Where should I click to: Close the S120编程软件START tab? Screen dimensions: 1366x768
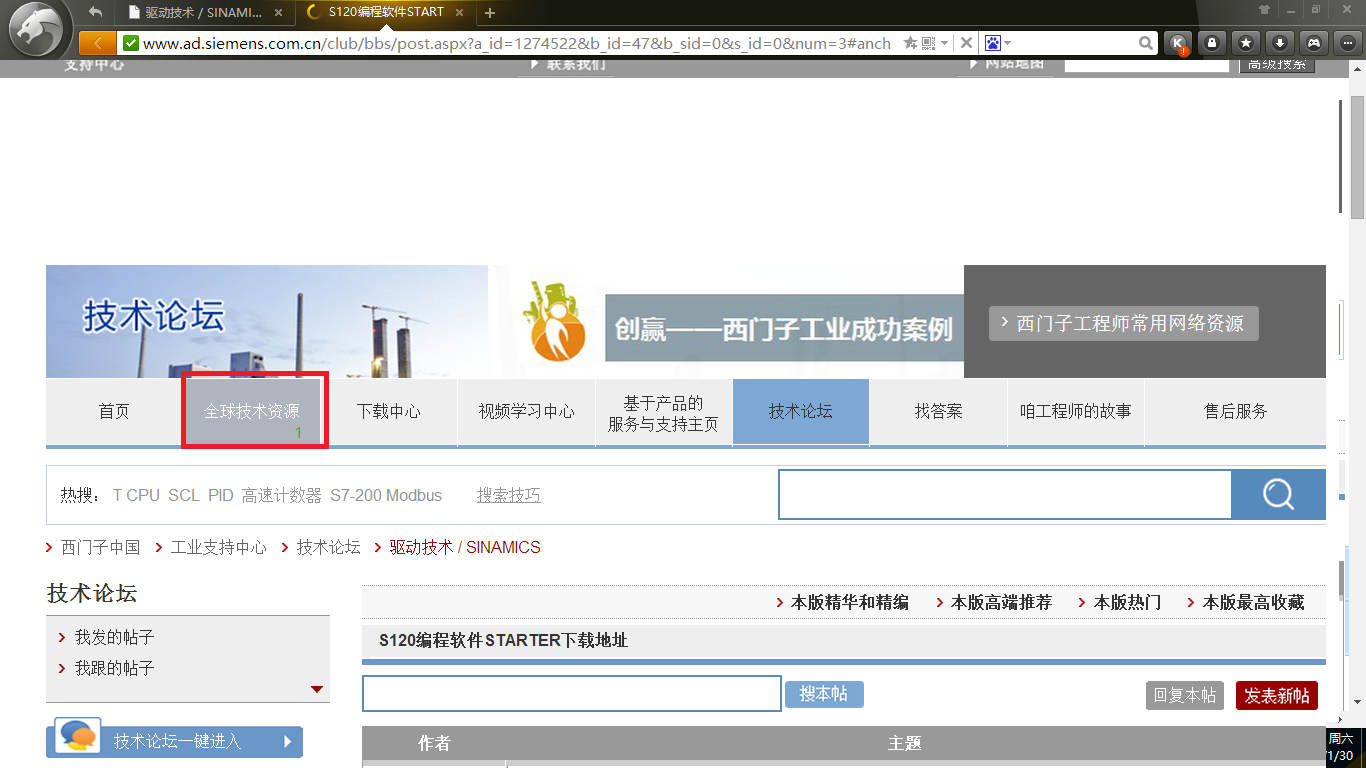(x=460, y=13)
